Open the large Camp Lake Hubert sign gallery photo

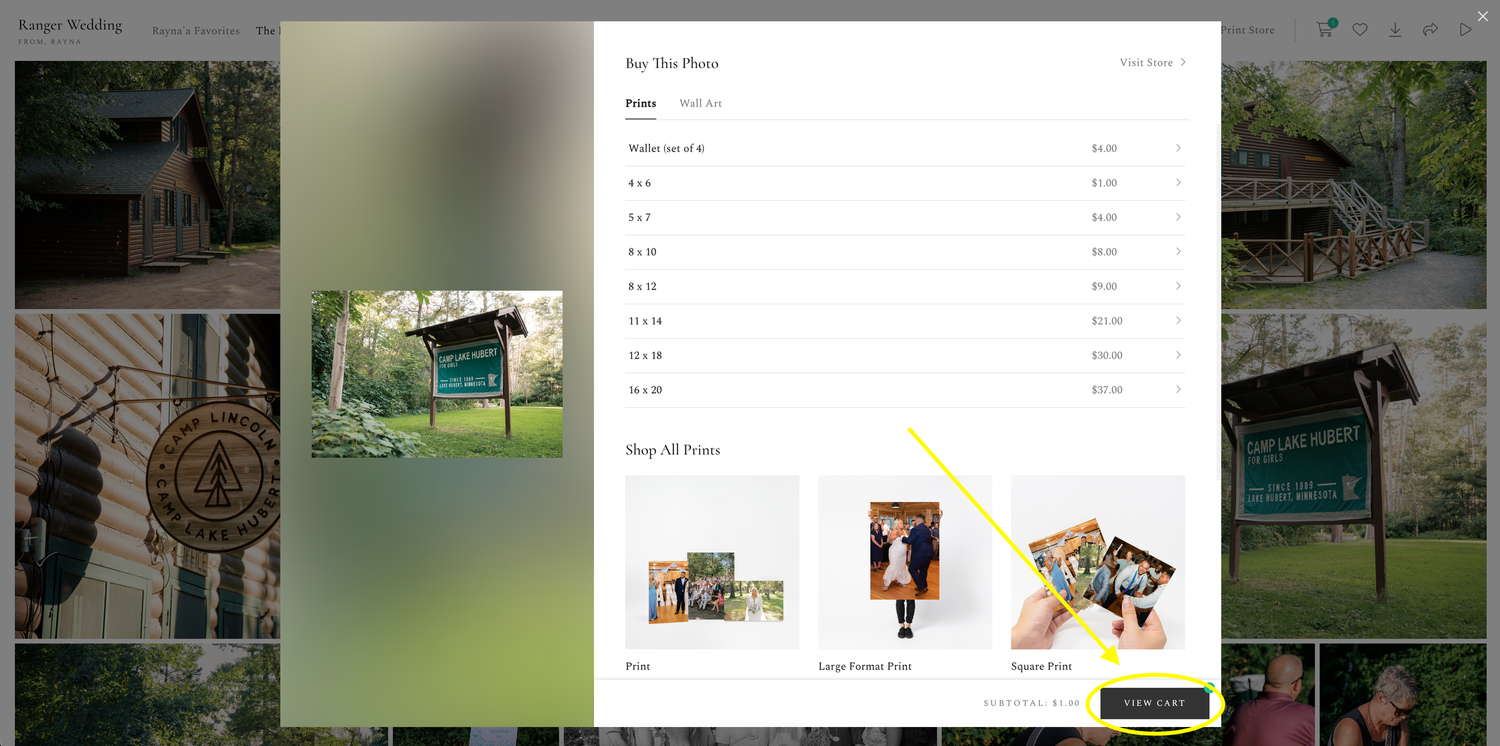pos(1354,476)
